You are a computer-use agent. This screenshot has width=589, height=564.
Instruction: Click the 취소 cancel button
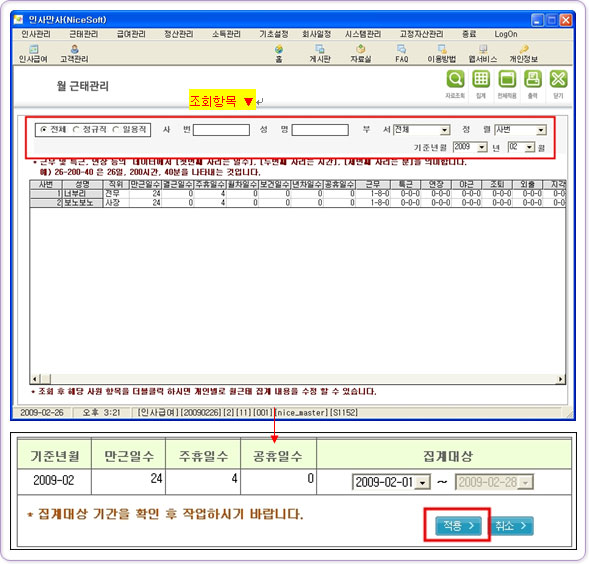(x=510, y=526)
